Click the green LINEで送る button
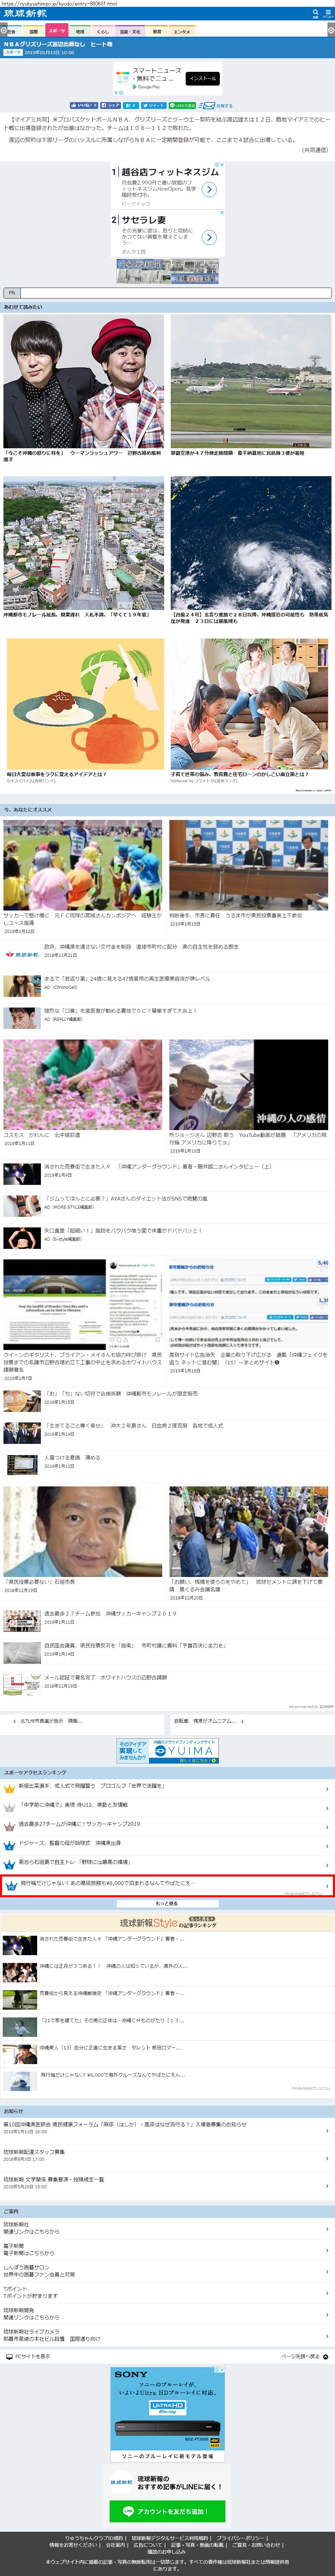This screenshot has width=335, height=2576. click(182, 105)
